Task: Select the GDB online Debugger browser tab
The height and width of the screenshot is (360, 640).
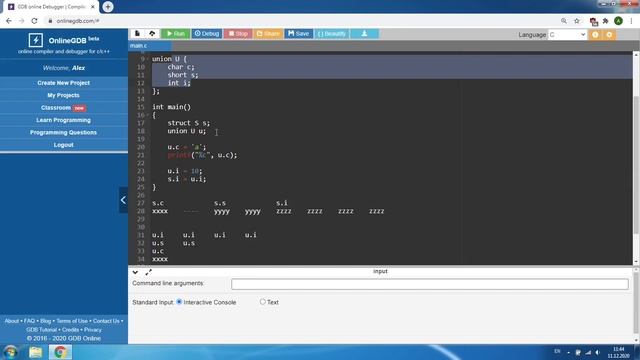Action: 51,7
